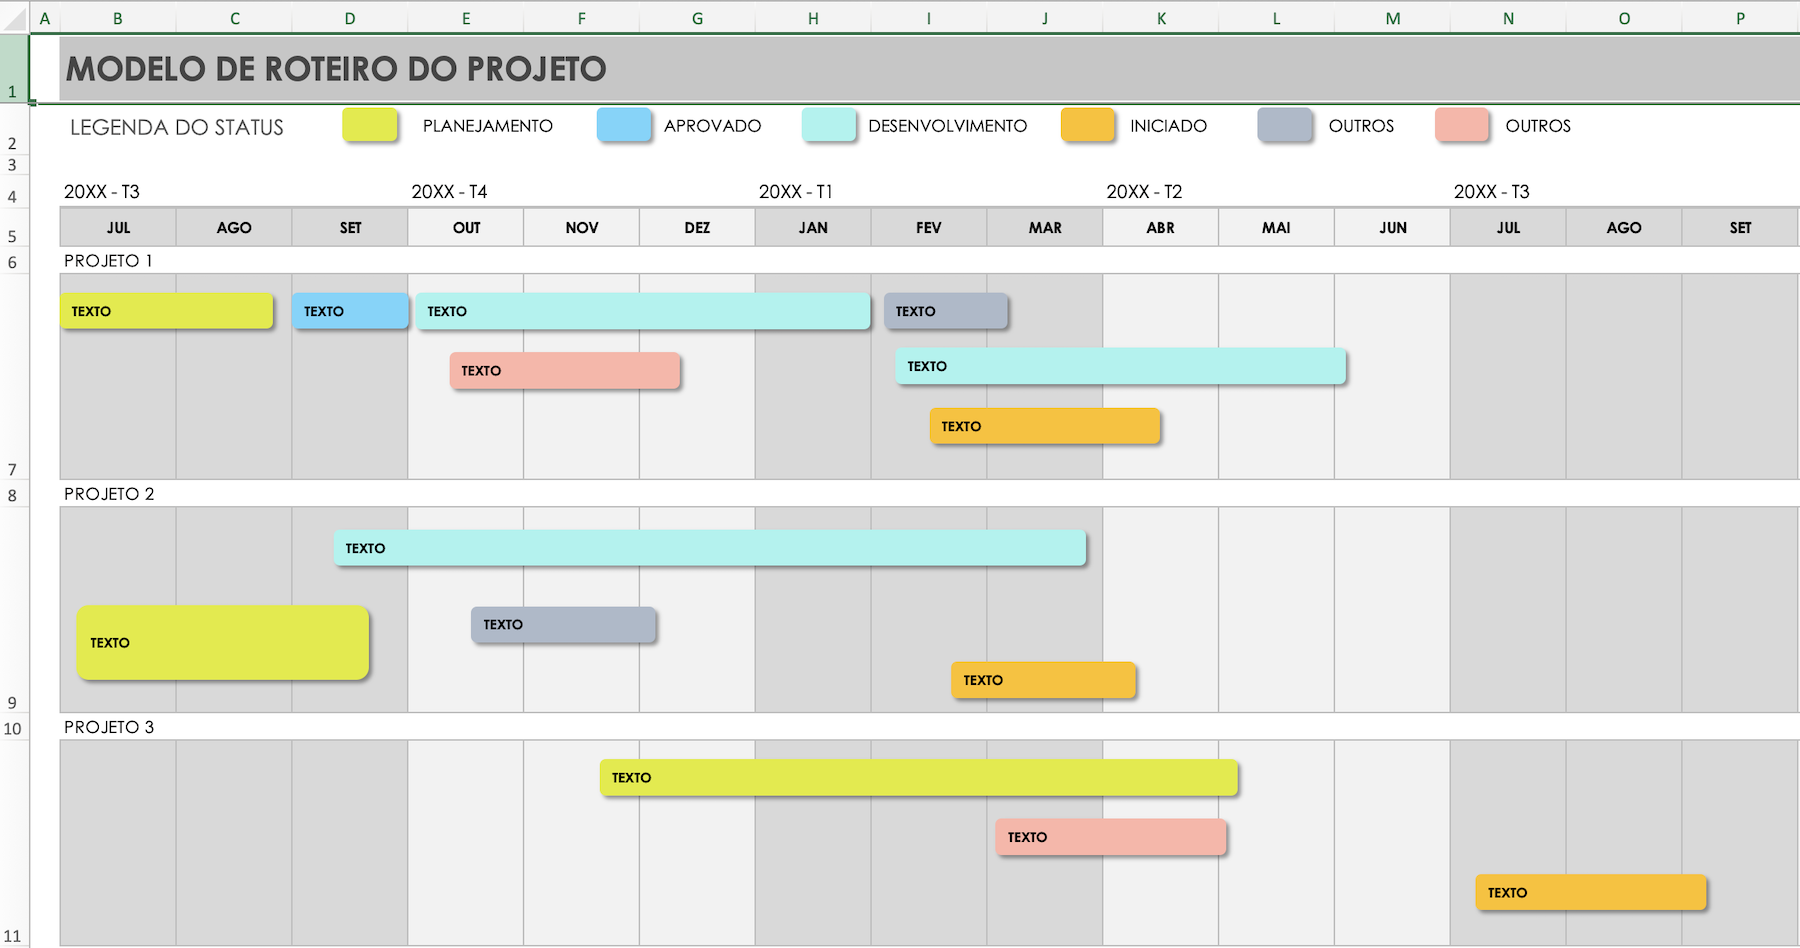Select Projeto 1 yellow-green planning bar
The image size is (1800, 948).
coord(166,311)
